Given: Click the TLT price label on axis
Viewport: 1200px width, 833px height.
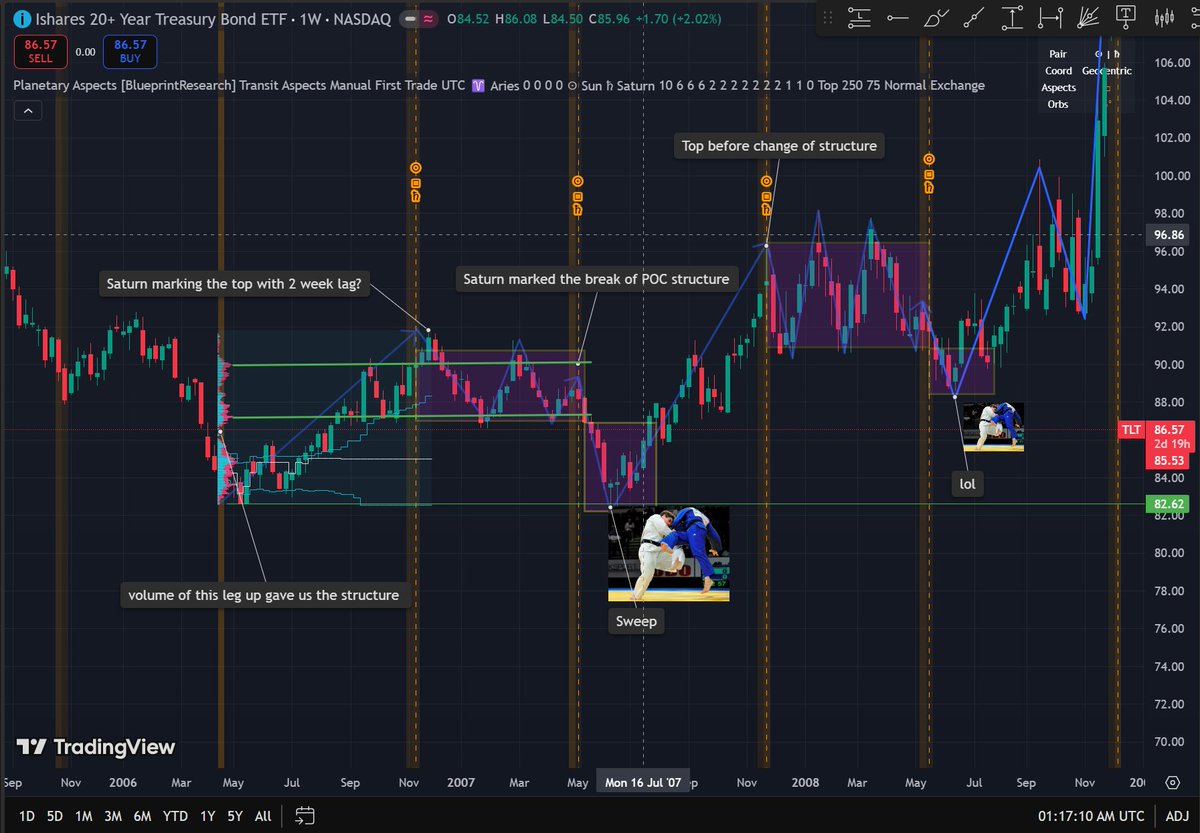Looking at the screenshot, I should (1131, 429).
